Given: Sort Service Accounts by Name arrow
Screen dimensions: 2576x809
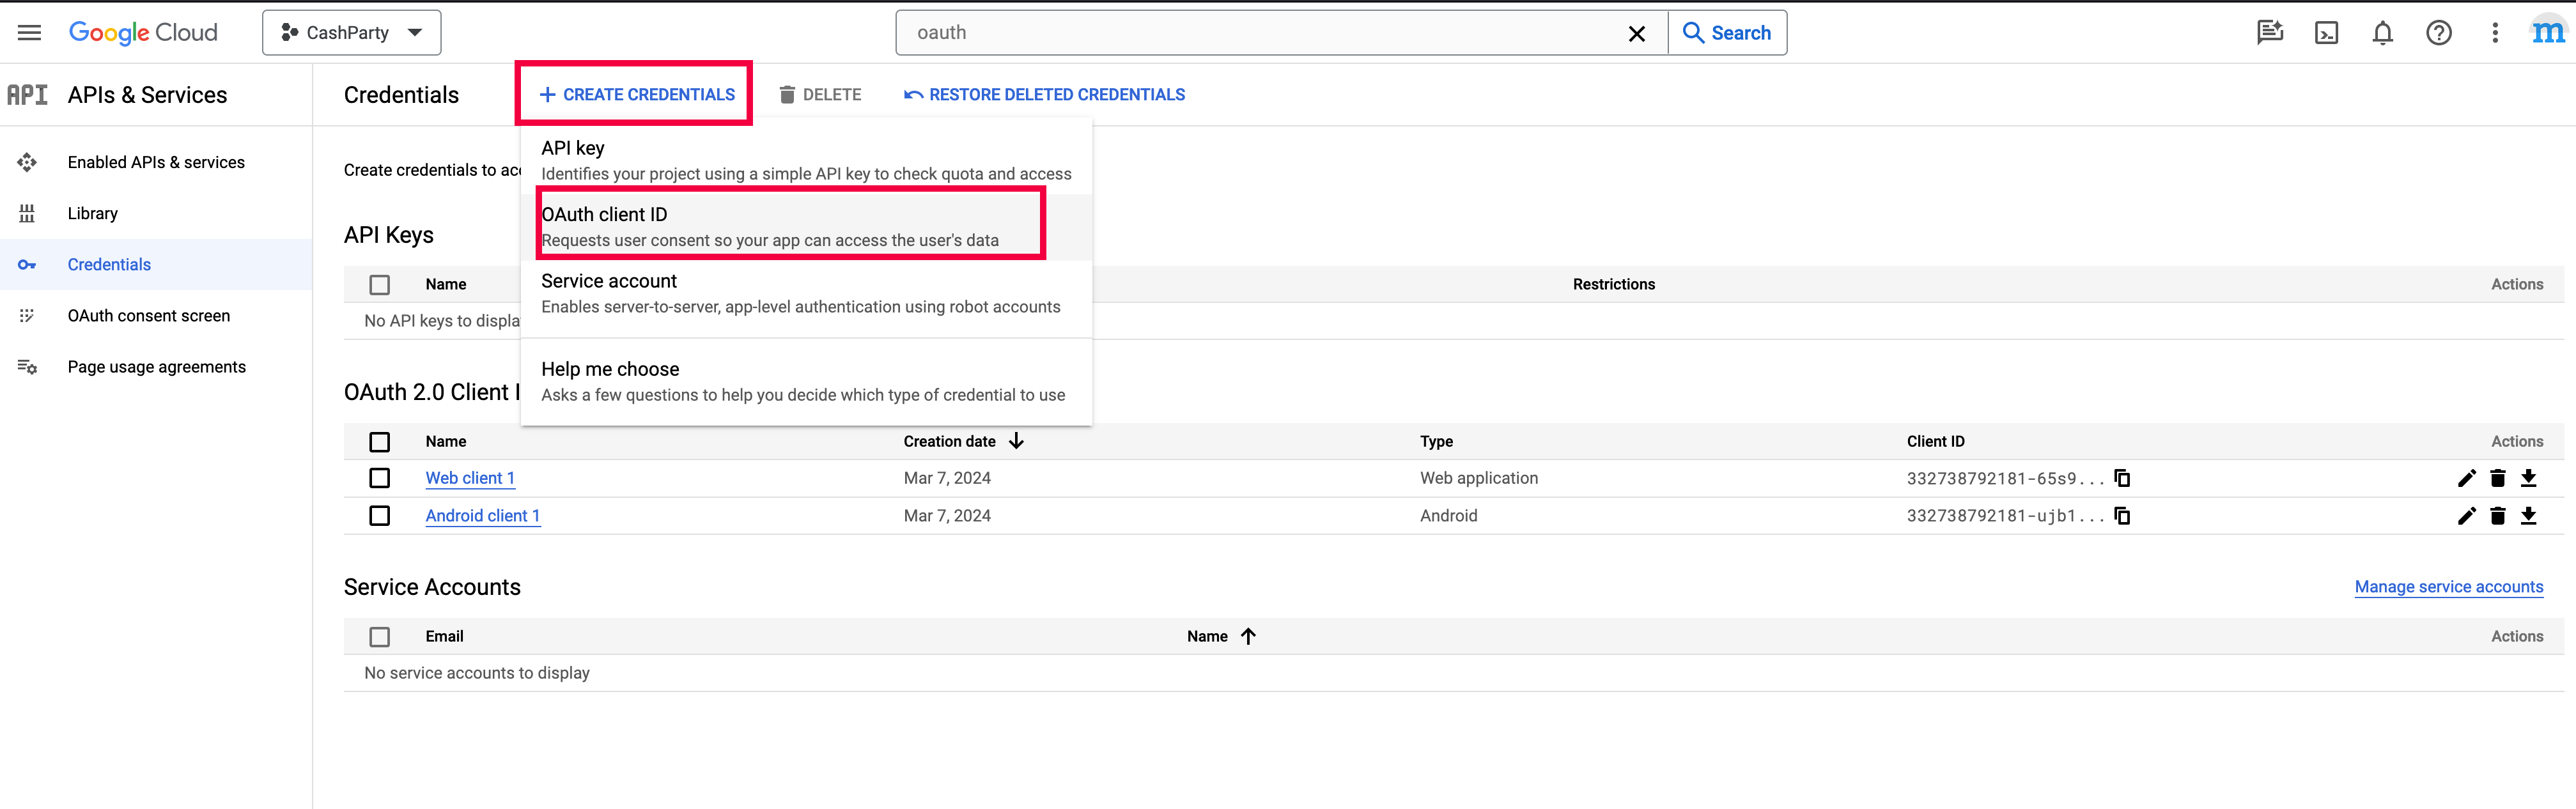Looking at the screenshot, I should click(x=1248, y=636).
